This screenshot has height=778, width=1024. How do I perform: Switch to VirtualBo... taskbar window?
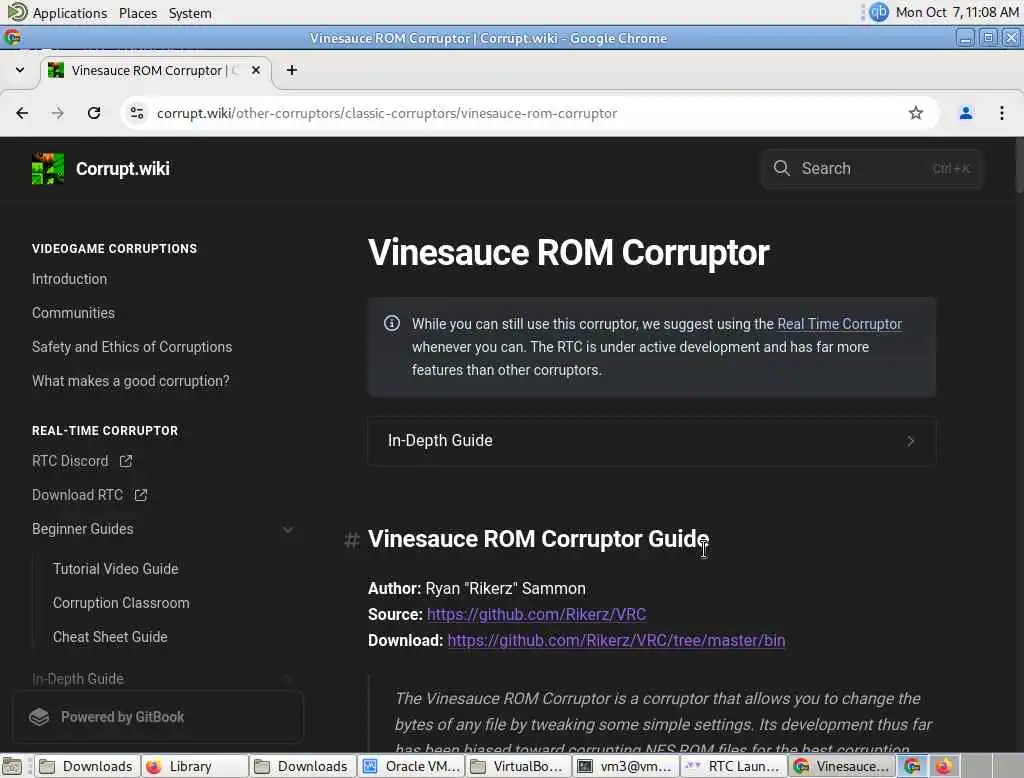pos(519,766)
